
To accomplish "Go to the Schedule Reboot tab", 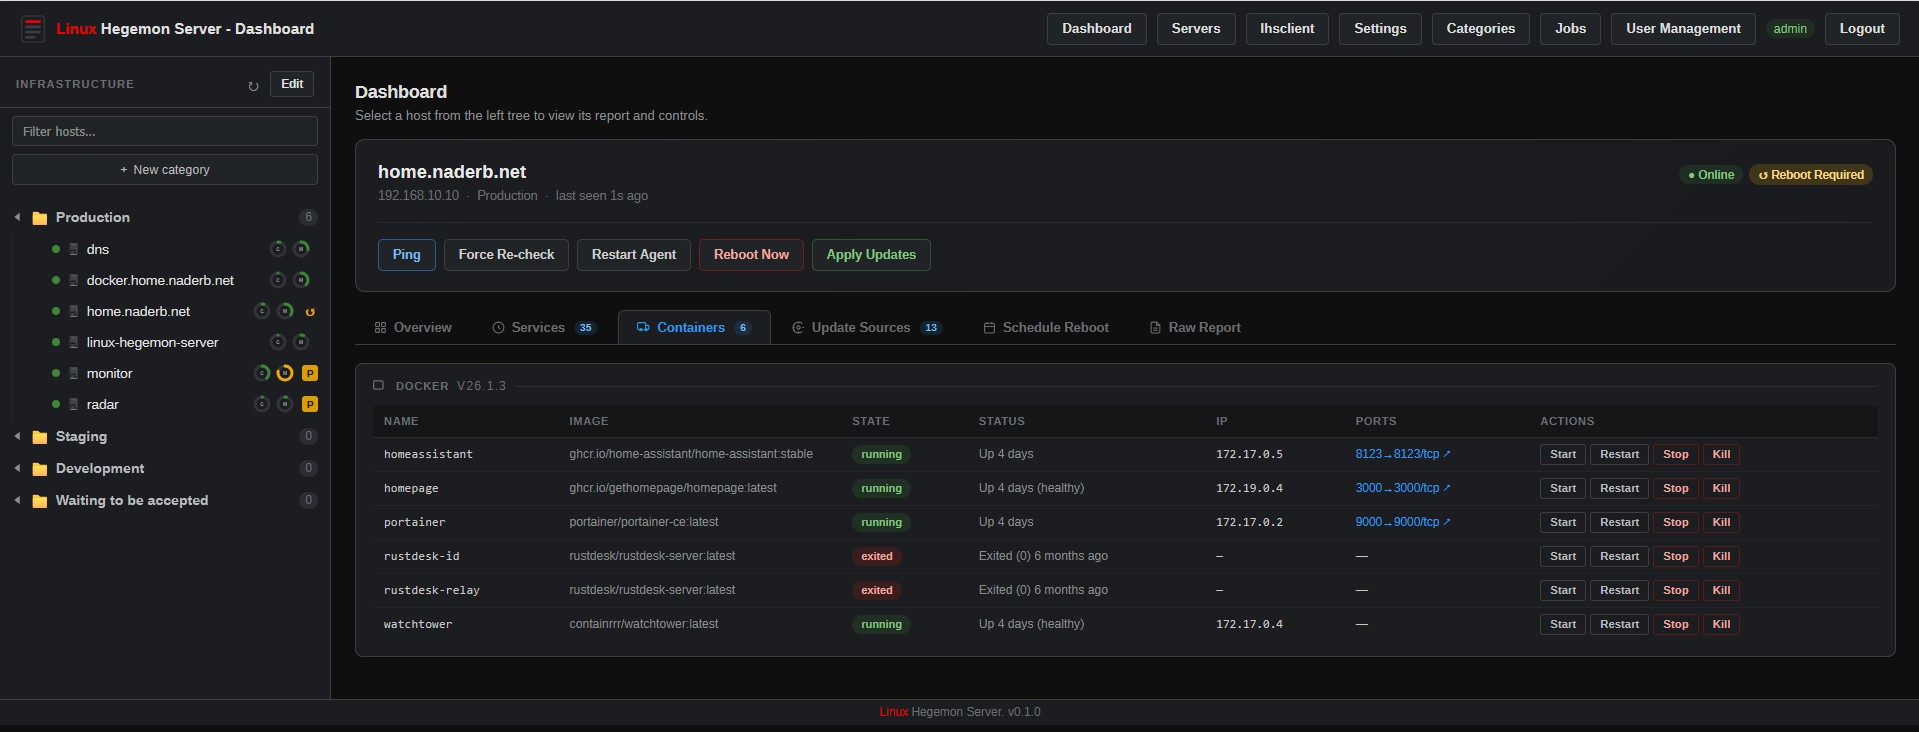I will pyautogui.click(x=1046, y=327).
